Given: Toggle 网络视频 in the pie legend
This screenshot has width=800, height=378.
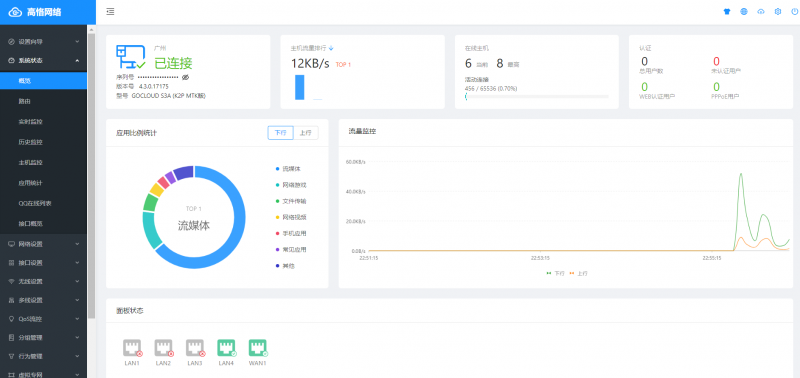Looking at the screenshot, I should pos(291,217).
